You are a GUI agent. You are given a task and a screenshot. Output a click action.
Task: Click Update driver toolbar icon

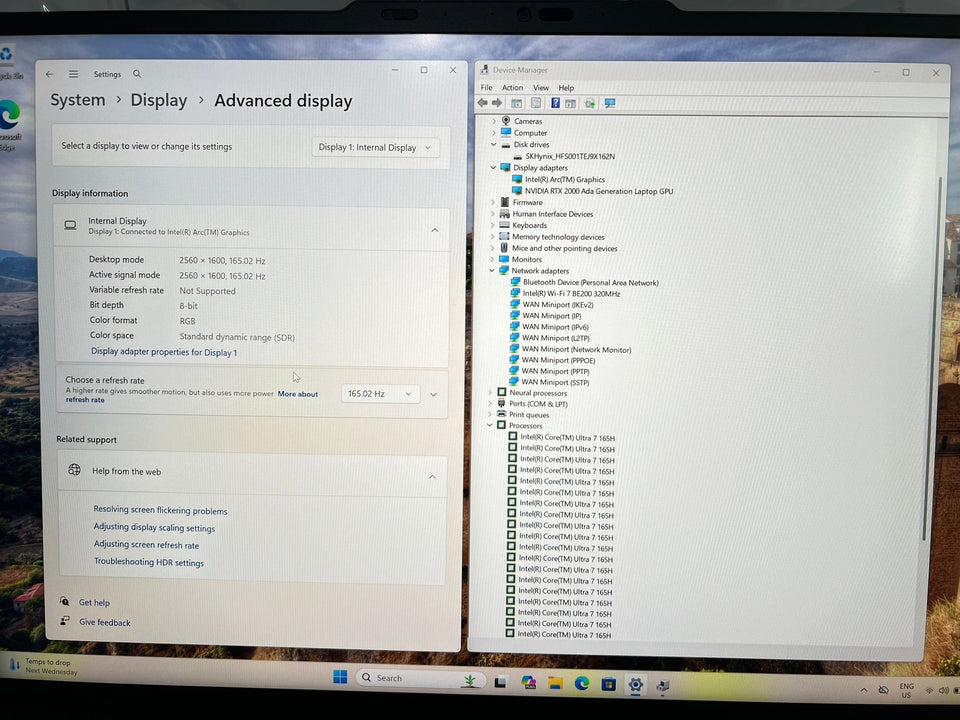pyautogui.click(x=590, y=103)
